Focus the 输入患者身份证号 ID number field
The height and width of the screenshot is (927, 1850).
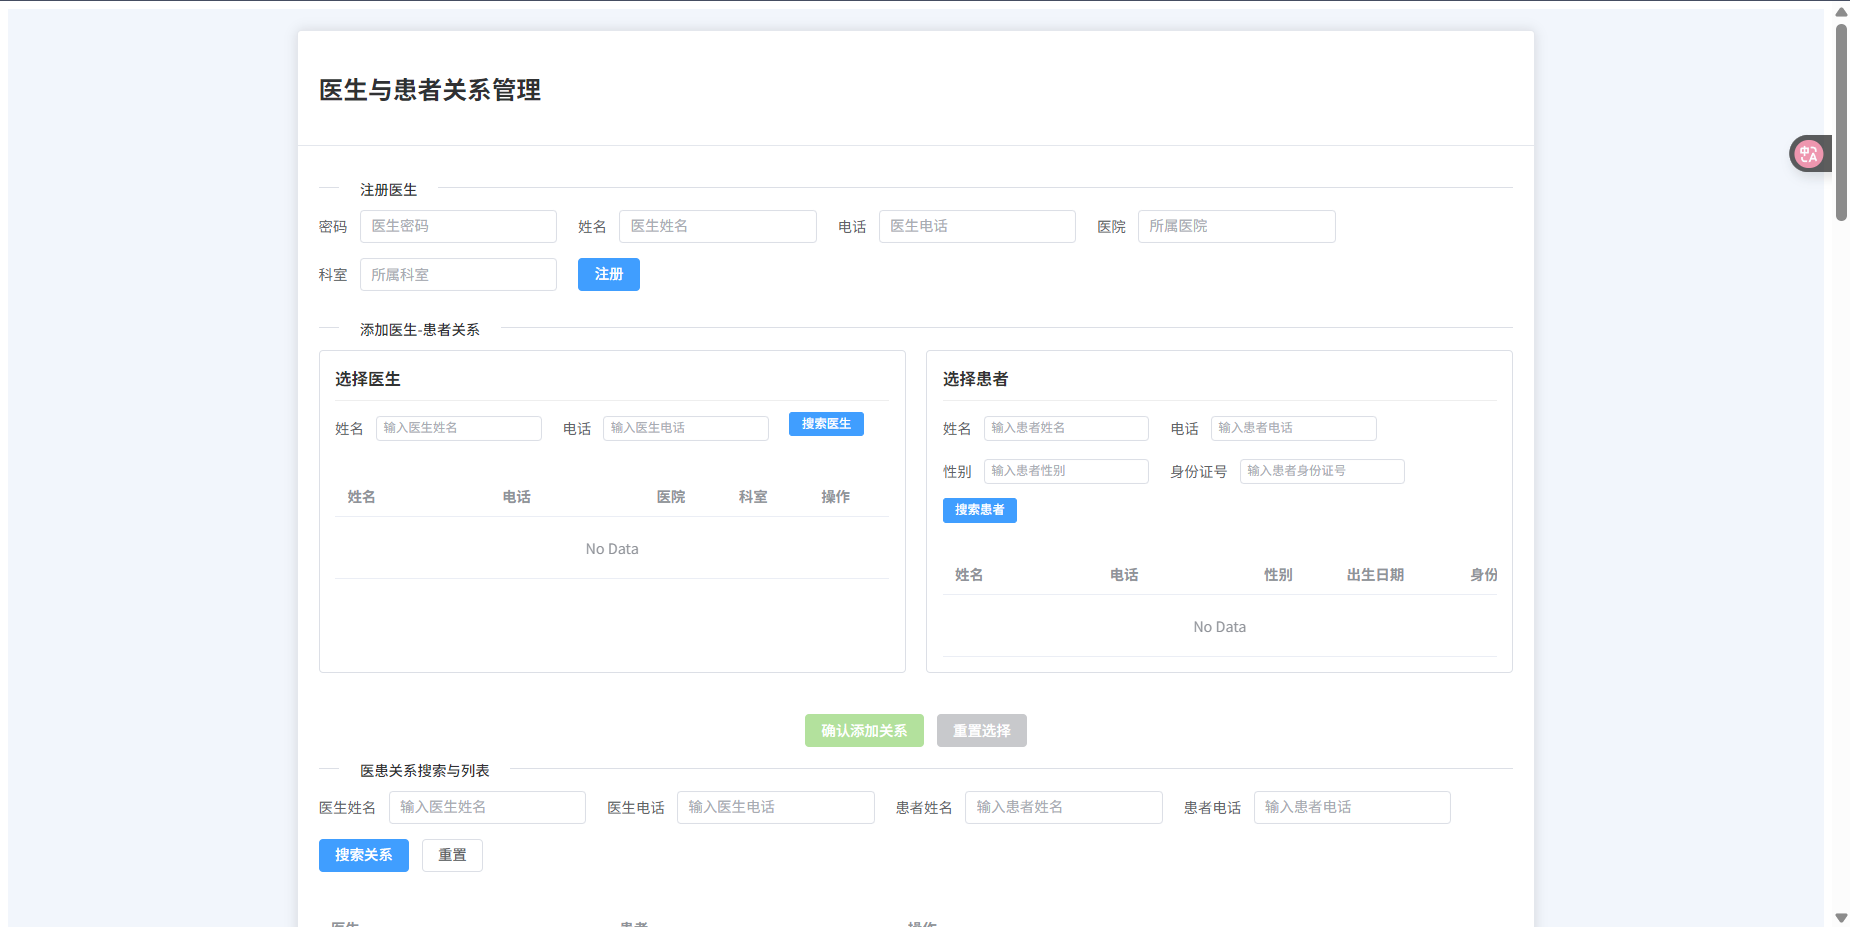(x=1322, y=471)
